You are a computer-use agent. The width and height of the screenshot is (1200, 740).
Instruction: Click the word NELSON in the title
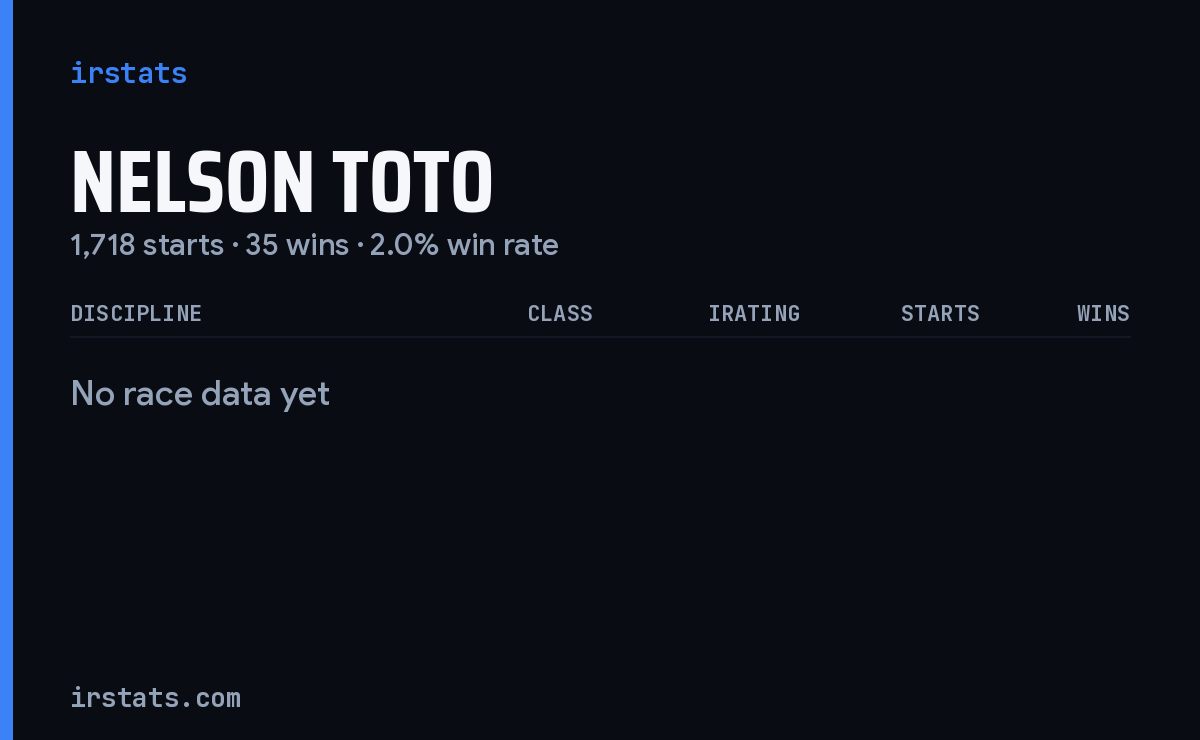tap(192, 183)
